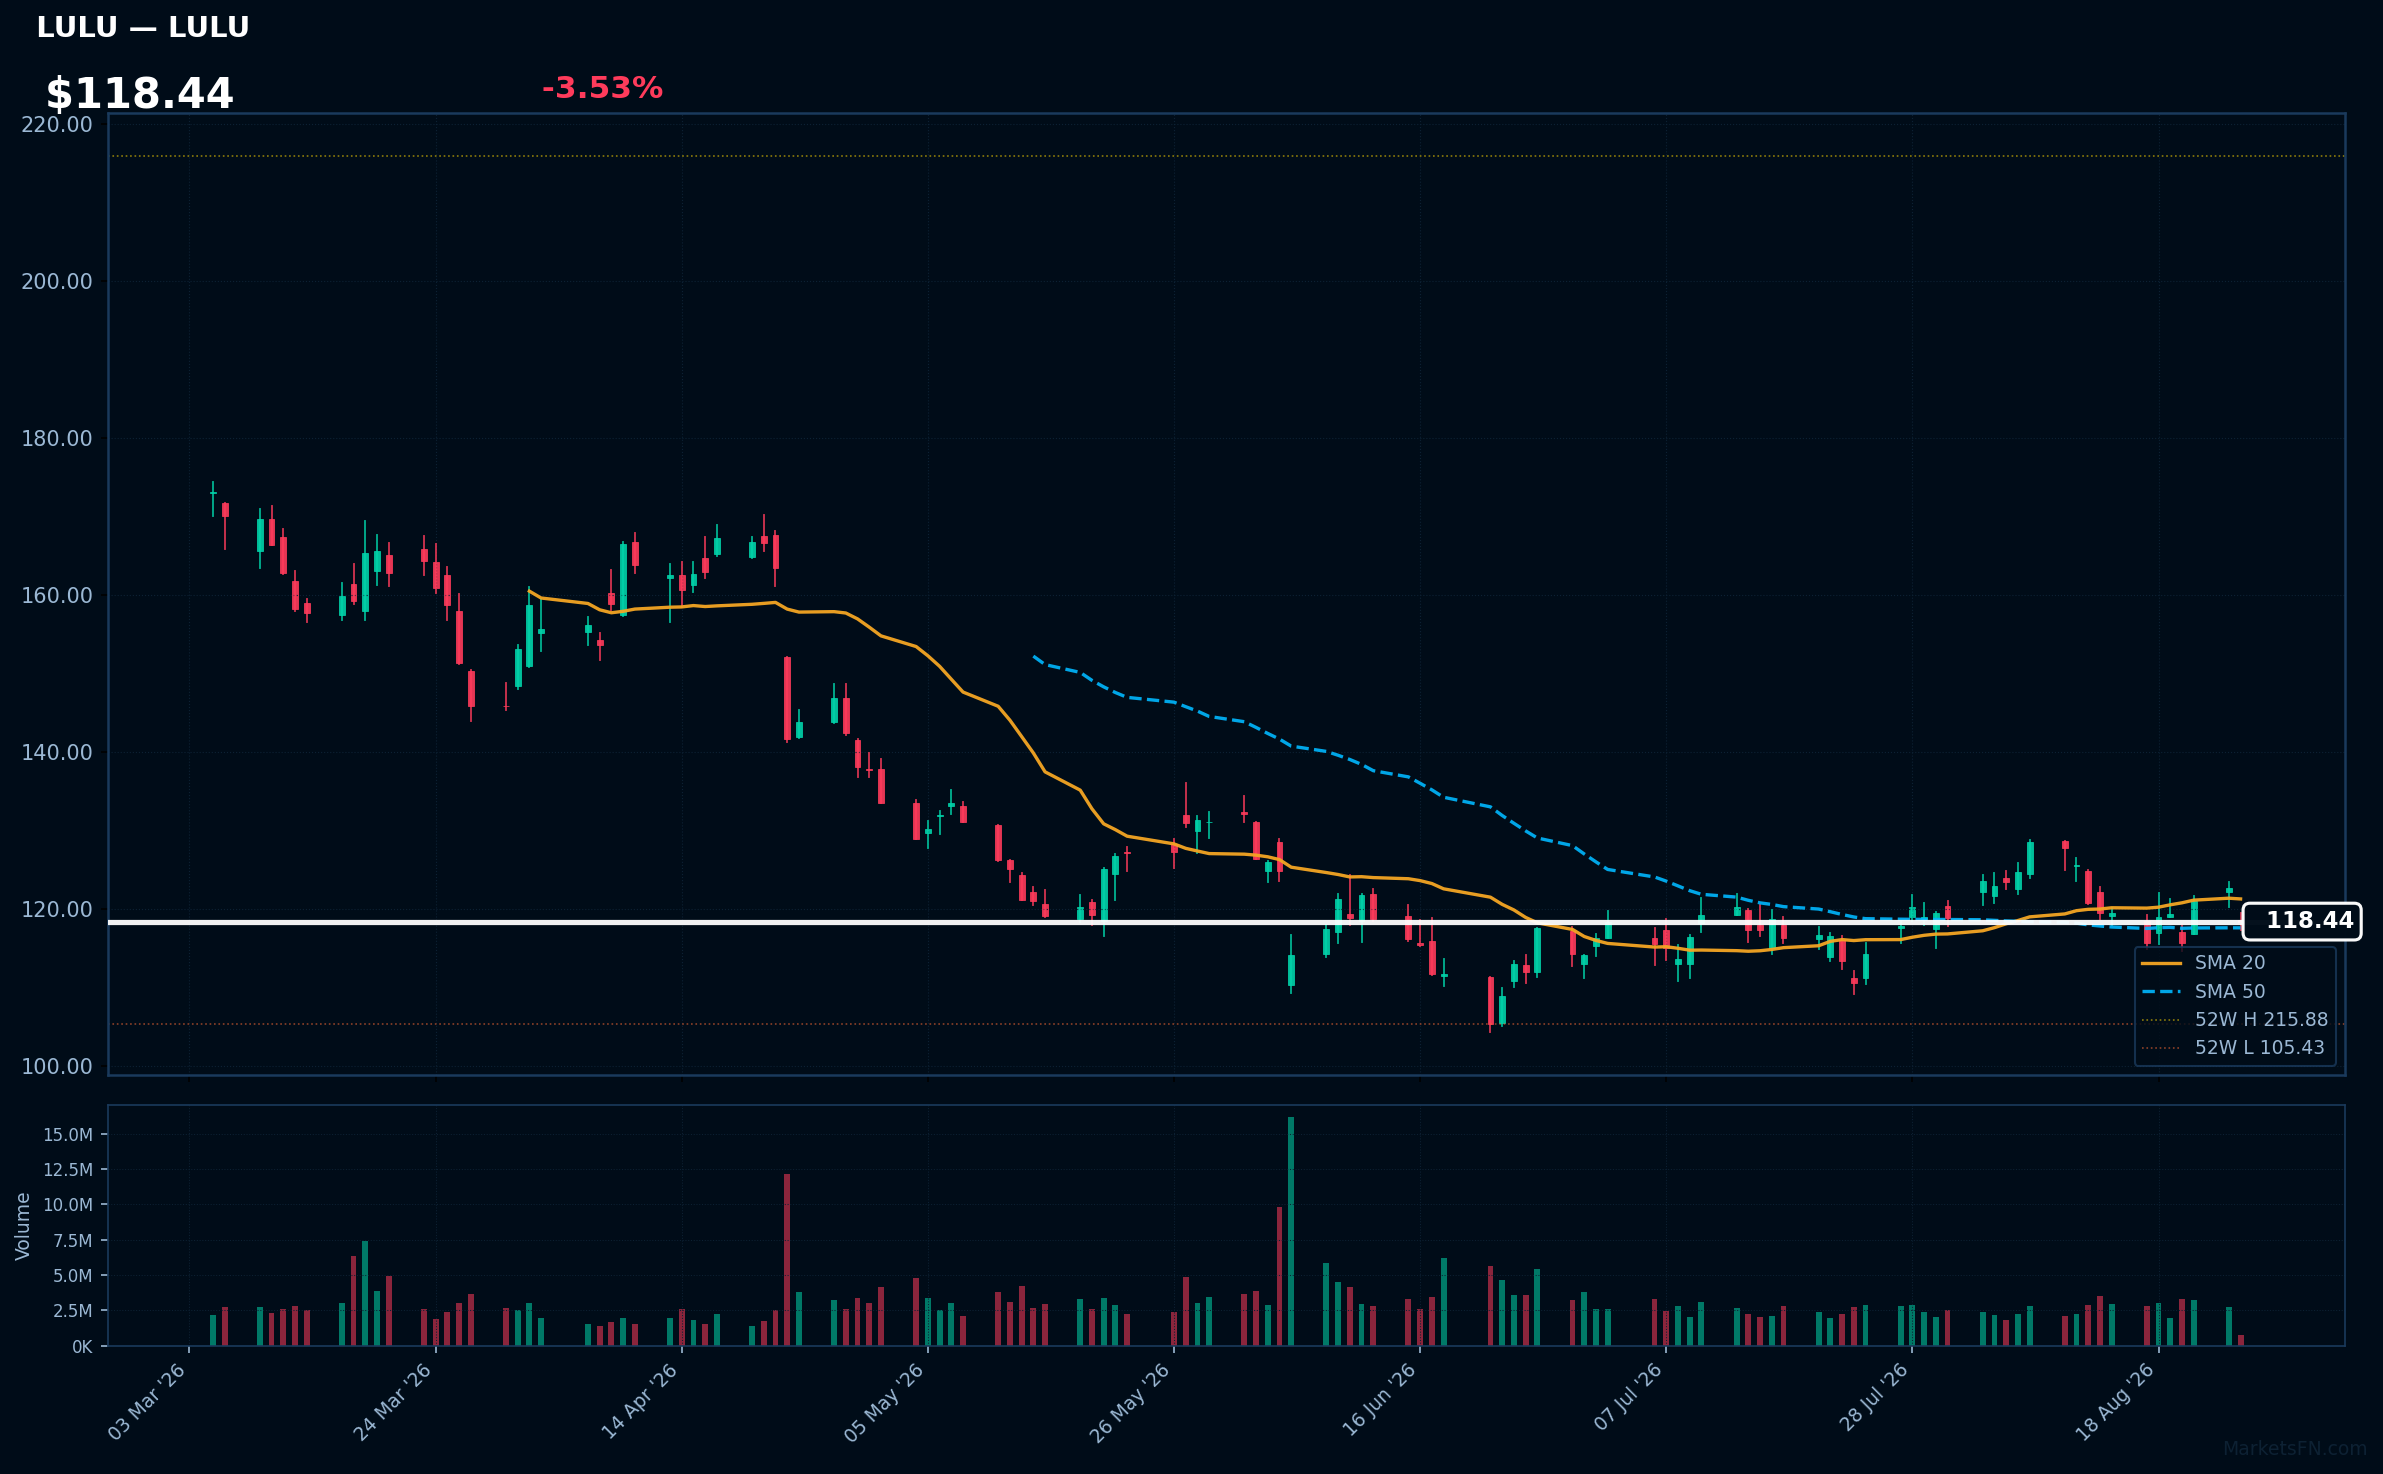This screenshot has height=1474, width=2383.
Task: Click the 12.5M volume axis label
Action: point(68,1170)
